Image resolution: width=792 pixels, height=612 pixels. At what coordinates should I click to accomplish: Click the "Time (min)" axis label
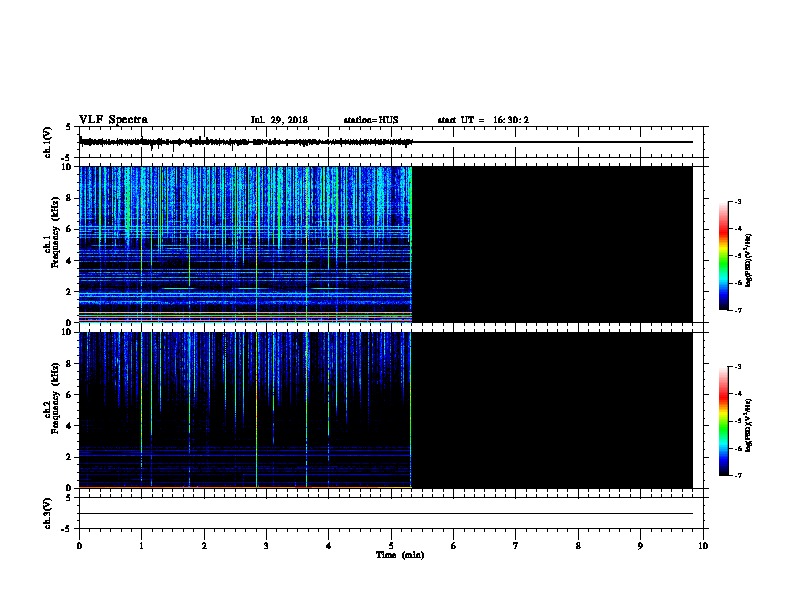[x=400, y=555]
